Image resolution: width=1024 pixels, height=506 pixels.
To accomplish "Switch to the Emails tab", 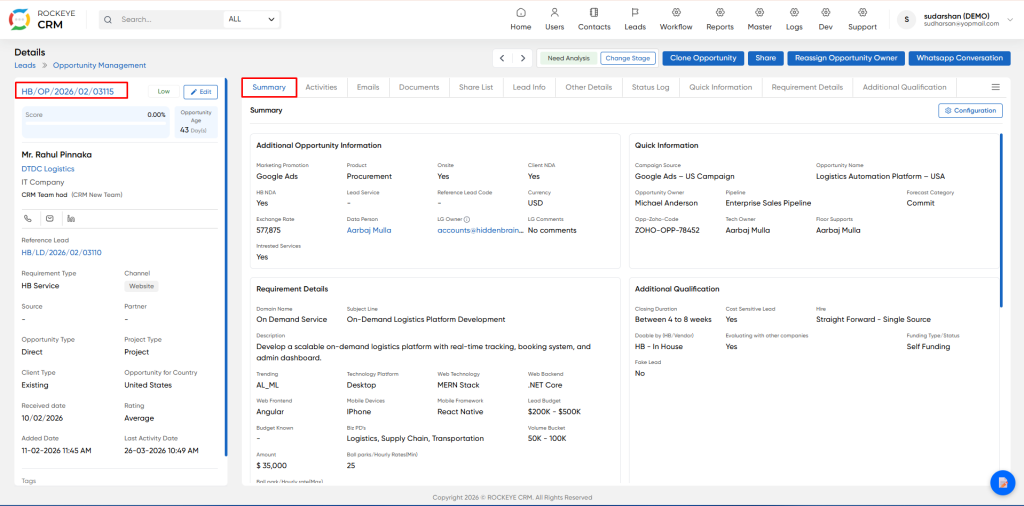I will click(368, 87).
